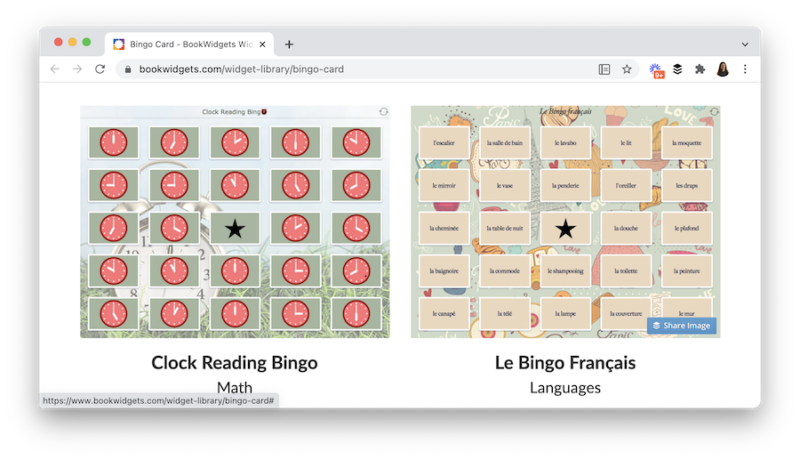Select the "l'oreiller" bingo square
The width and height of the screenshot is (800, 460).
click(626, 186)
